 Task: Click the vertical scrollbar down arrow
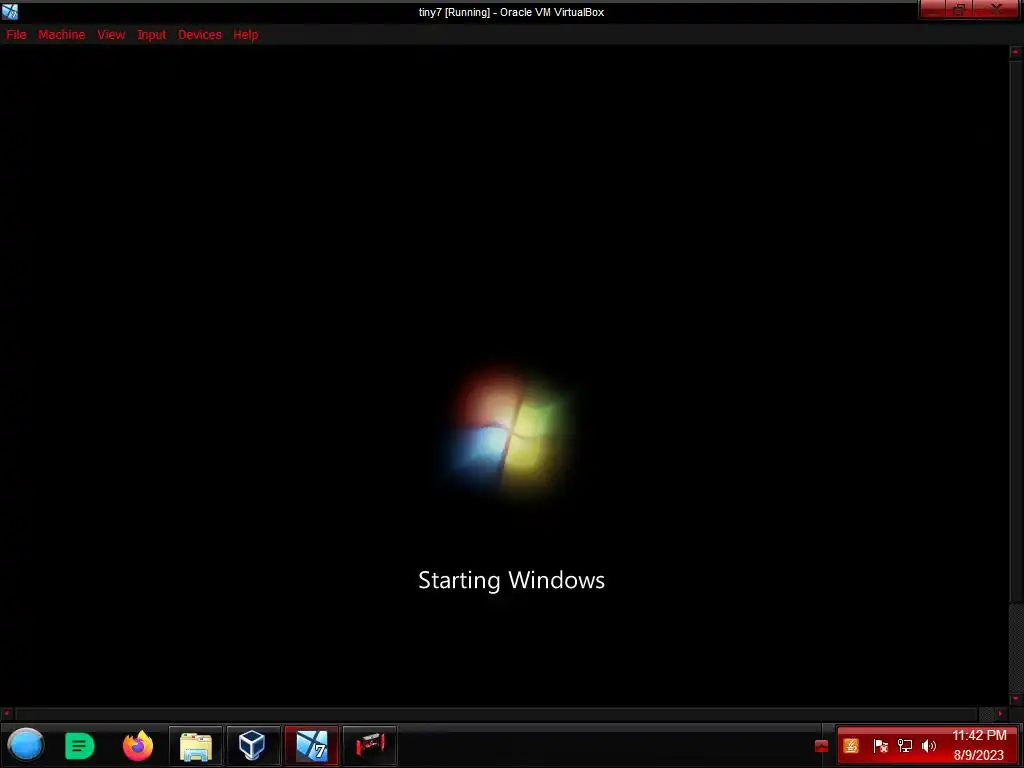pos(1016,699)
